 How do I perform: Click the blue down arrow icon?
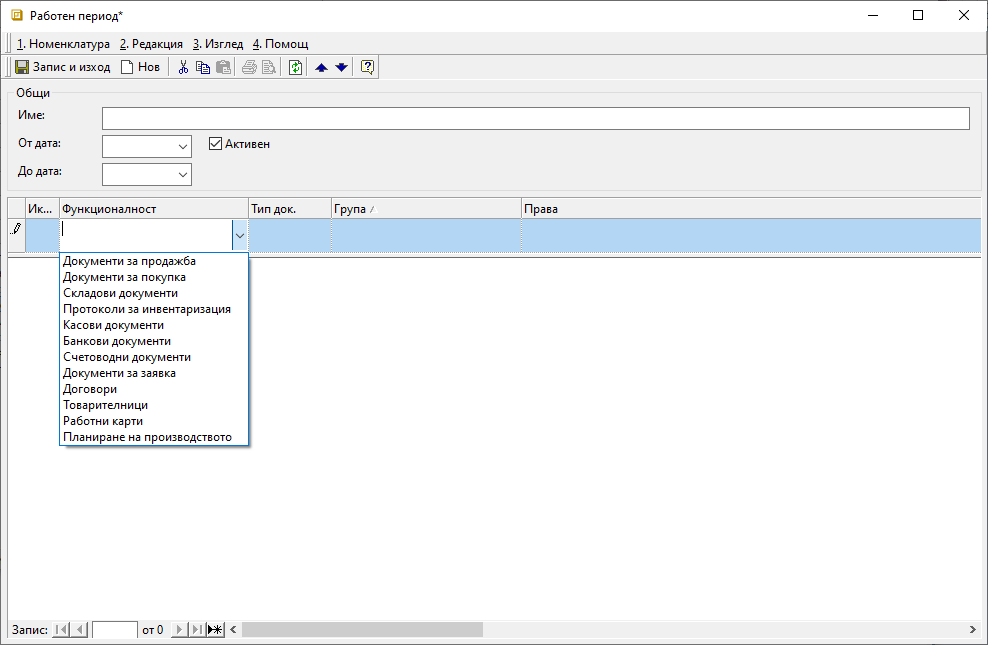(341, 68)
